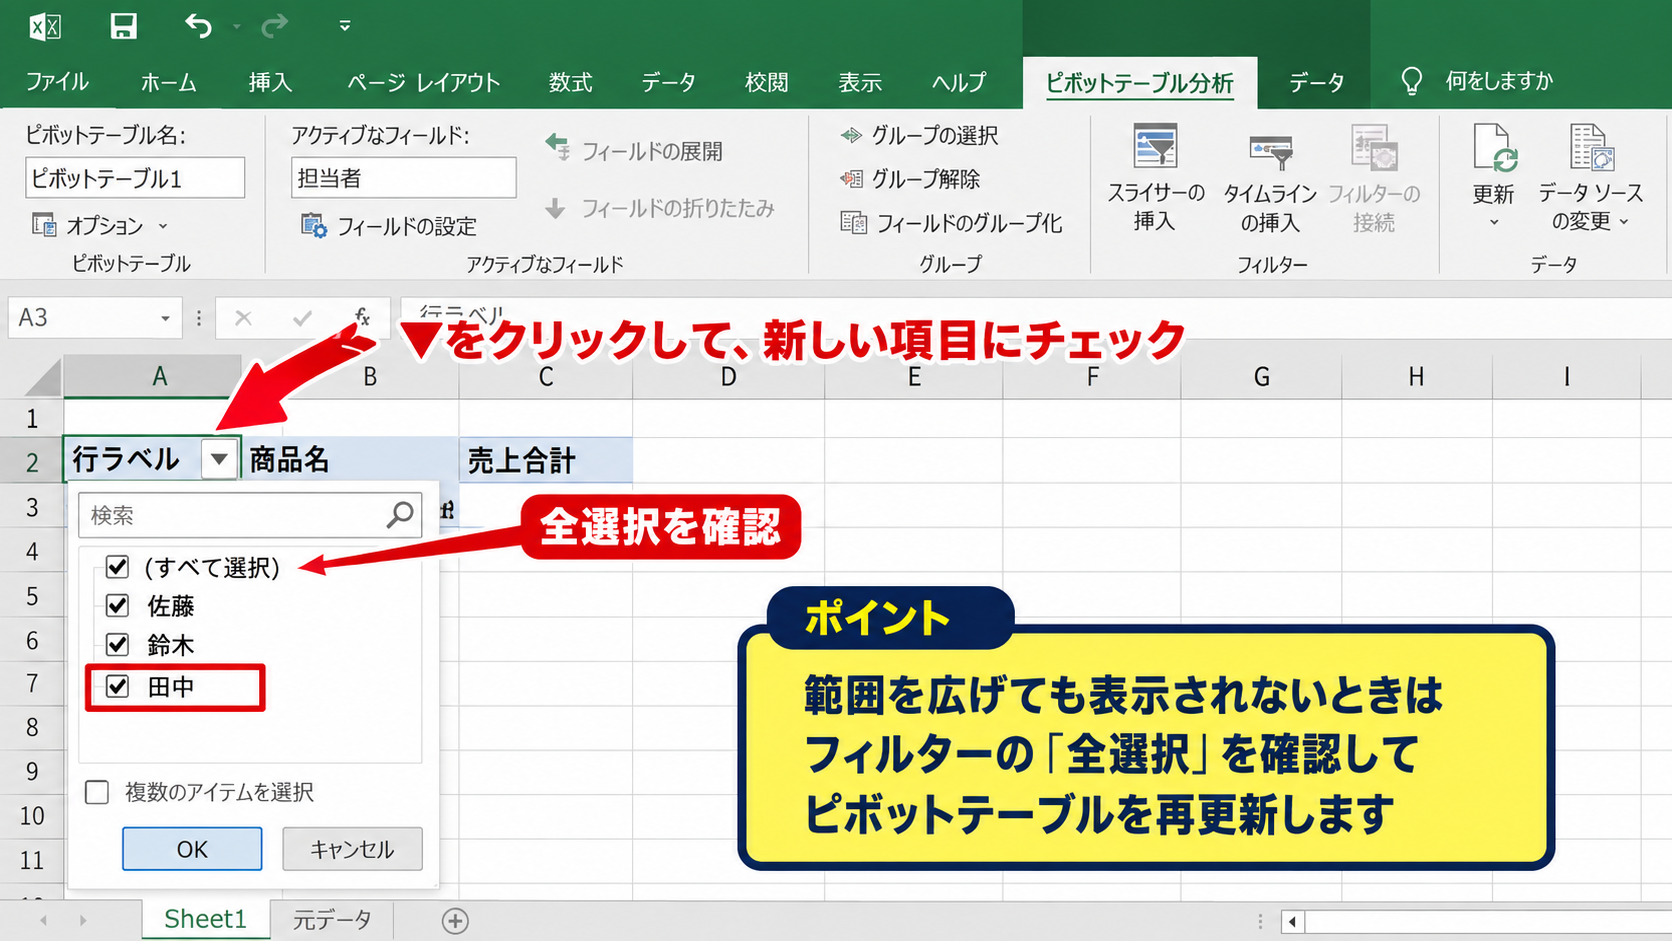
Task: Click the sheet navigation left arrow
Action: [43, 920]
